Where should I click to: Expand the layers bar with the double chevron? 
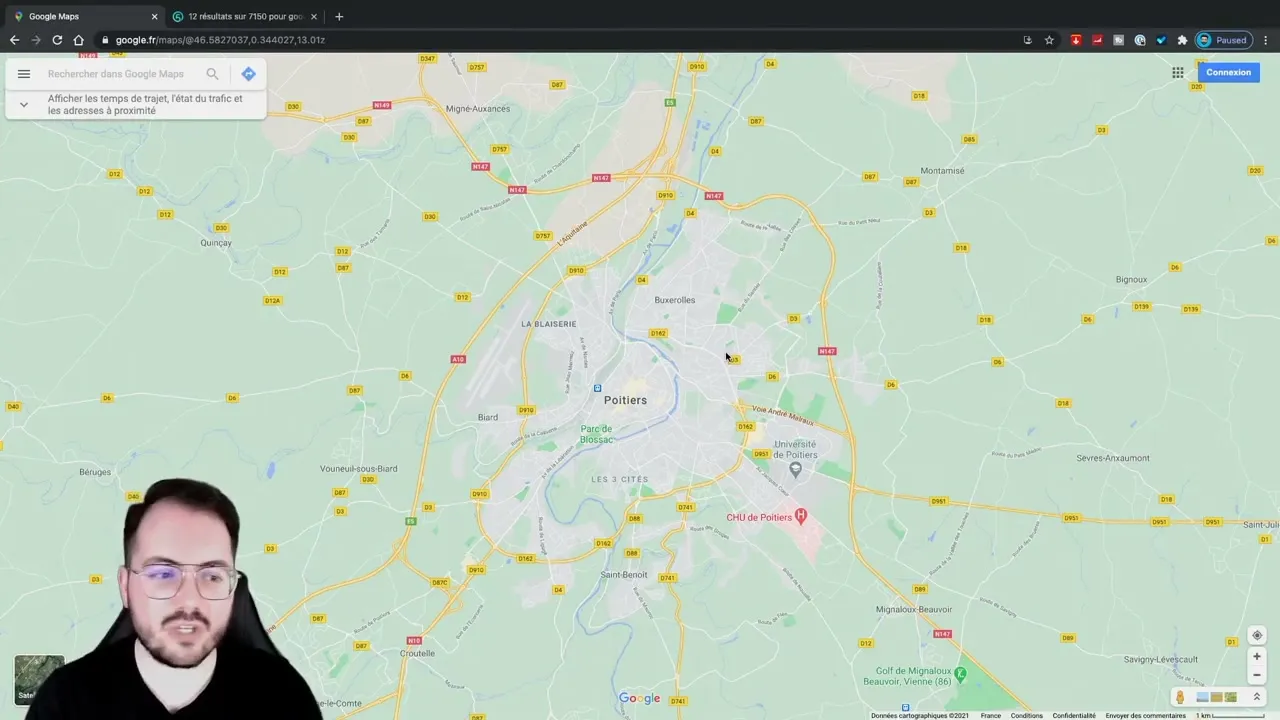pyautogui.click(x=1258, y=697)
